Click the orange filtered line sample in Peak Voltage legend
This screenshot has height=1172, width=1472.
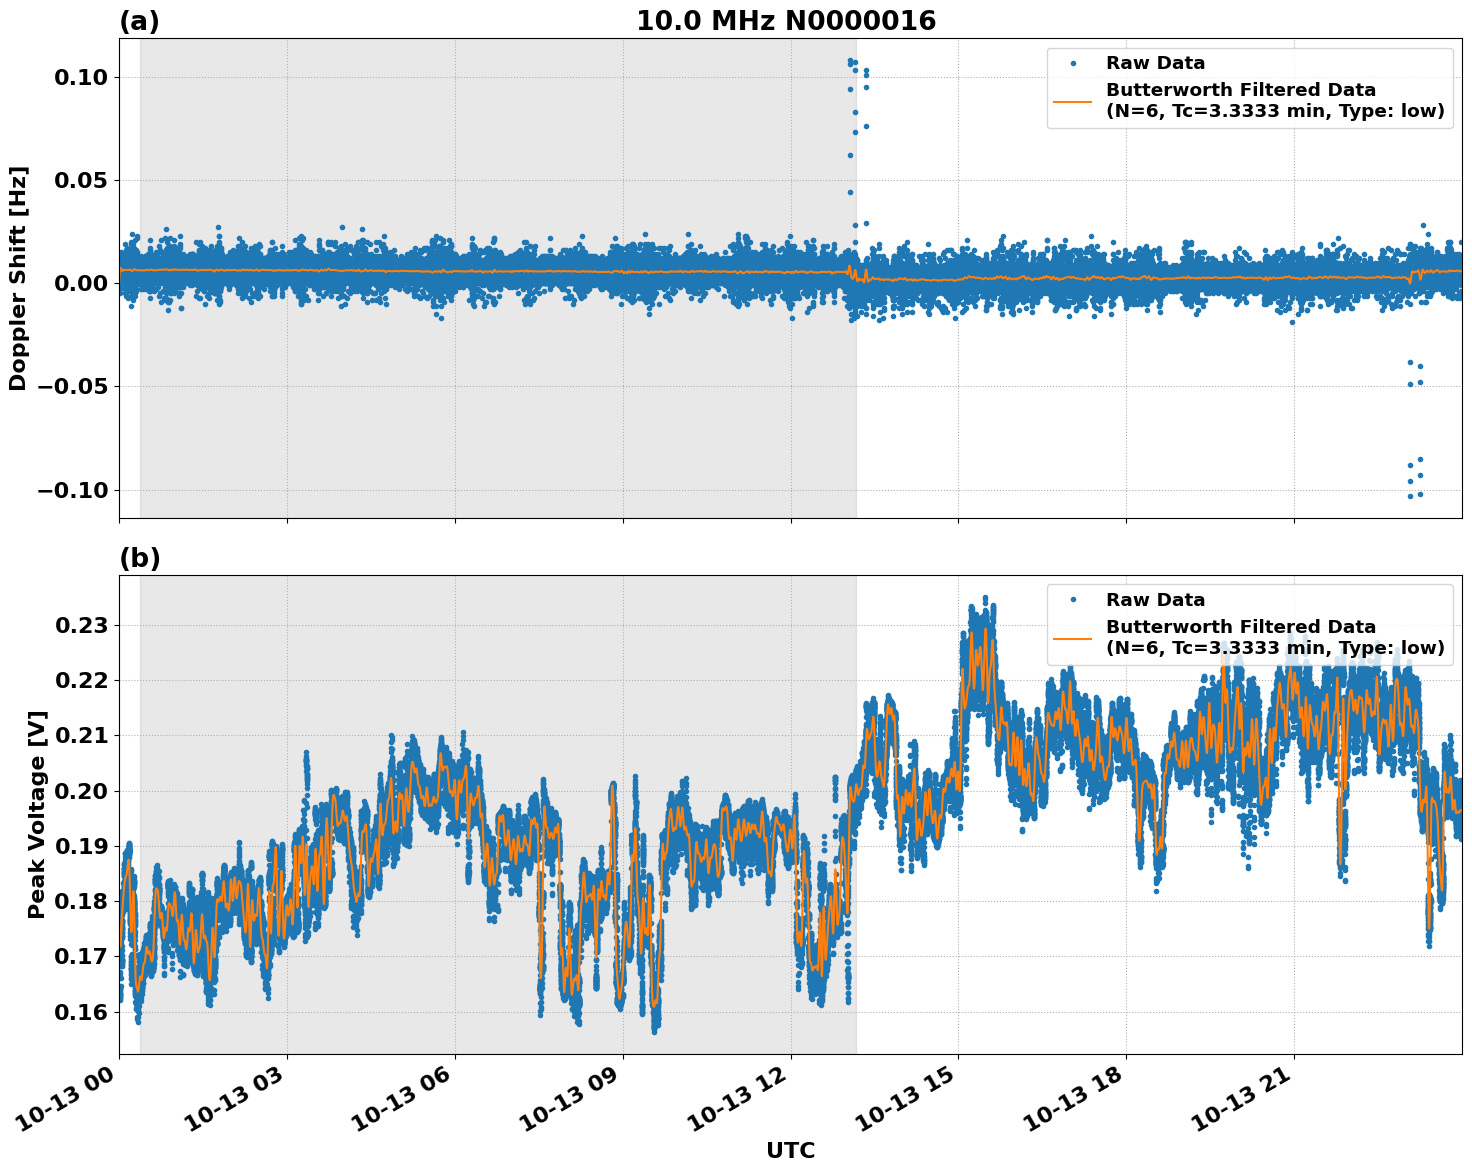click(1073, 638)
